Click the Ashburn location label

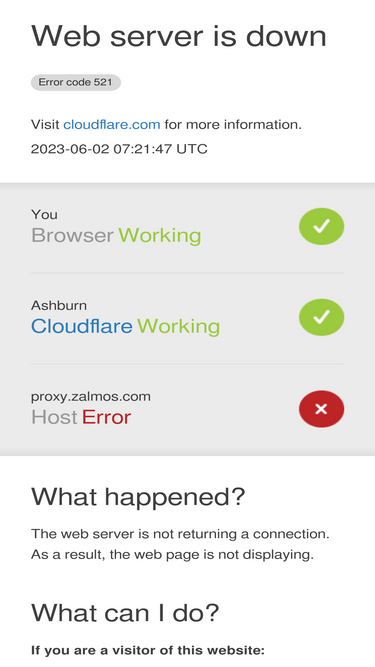tap(59, 305)
